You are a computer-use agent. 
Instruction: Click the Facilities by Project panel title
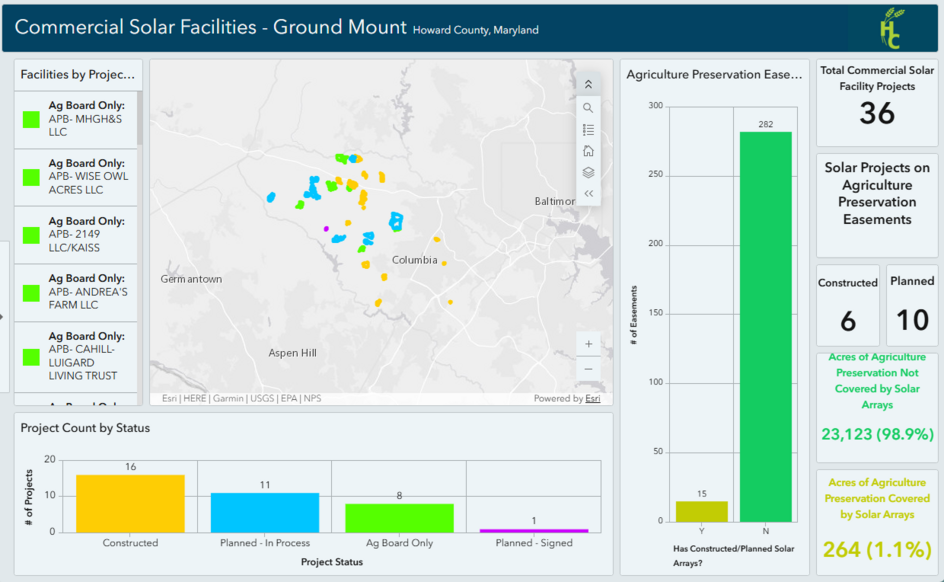(78, 75)
